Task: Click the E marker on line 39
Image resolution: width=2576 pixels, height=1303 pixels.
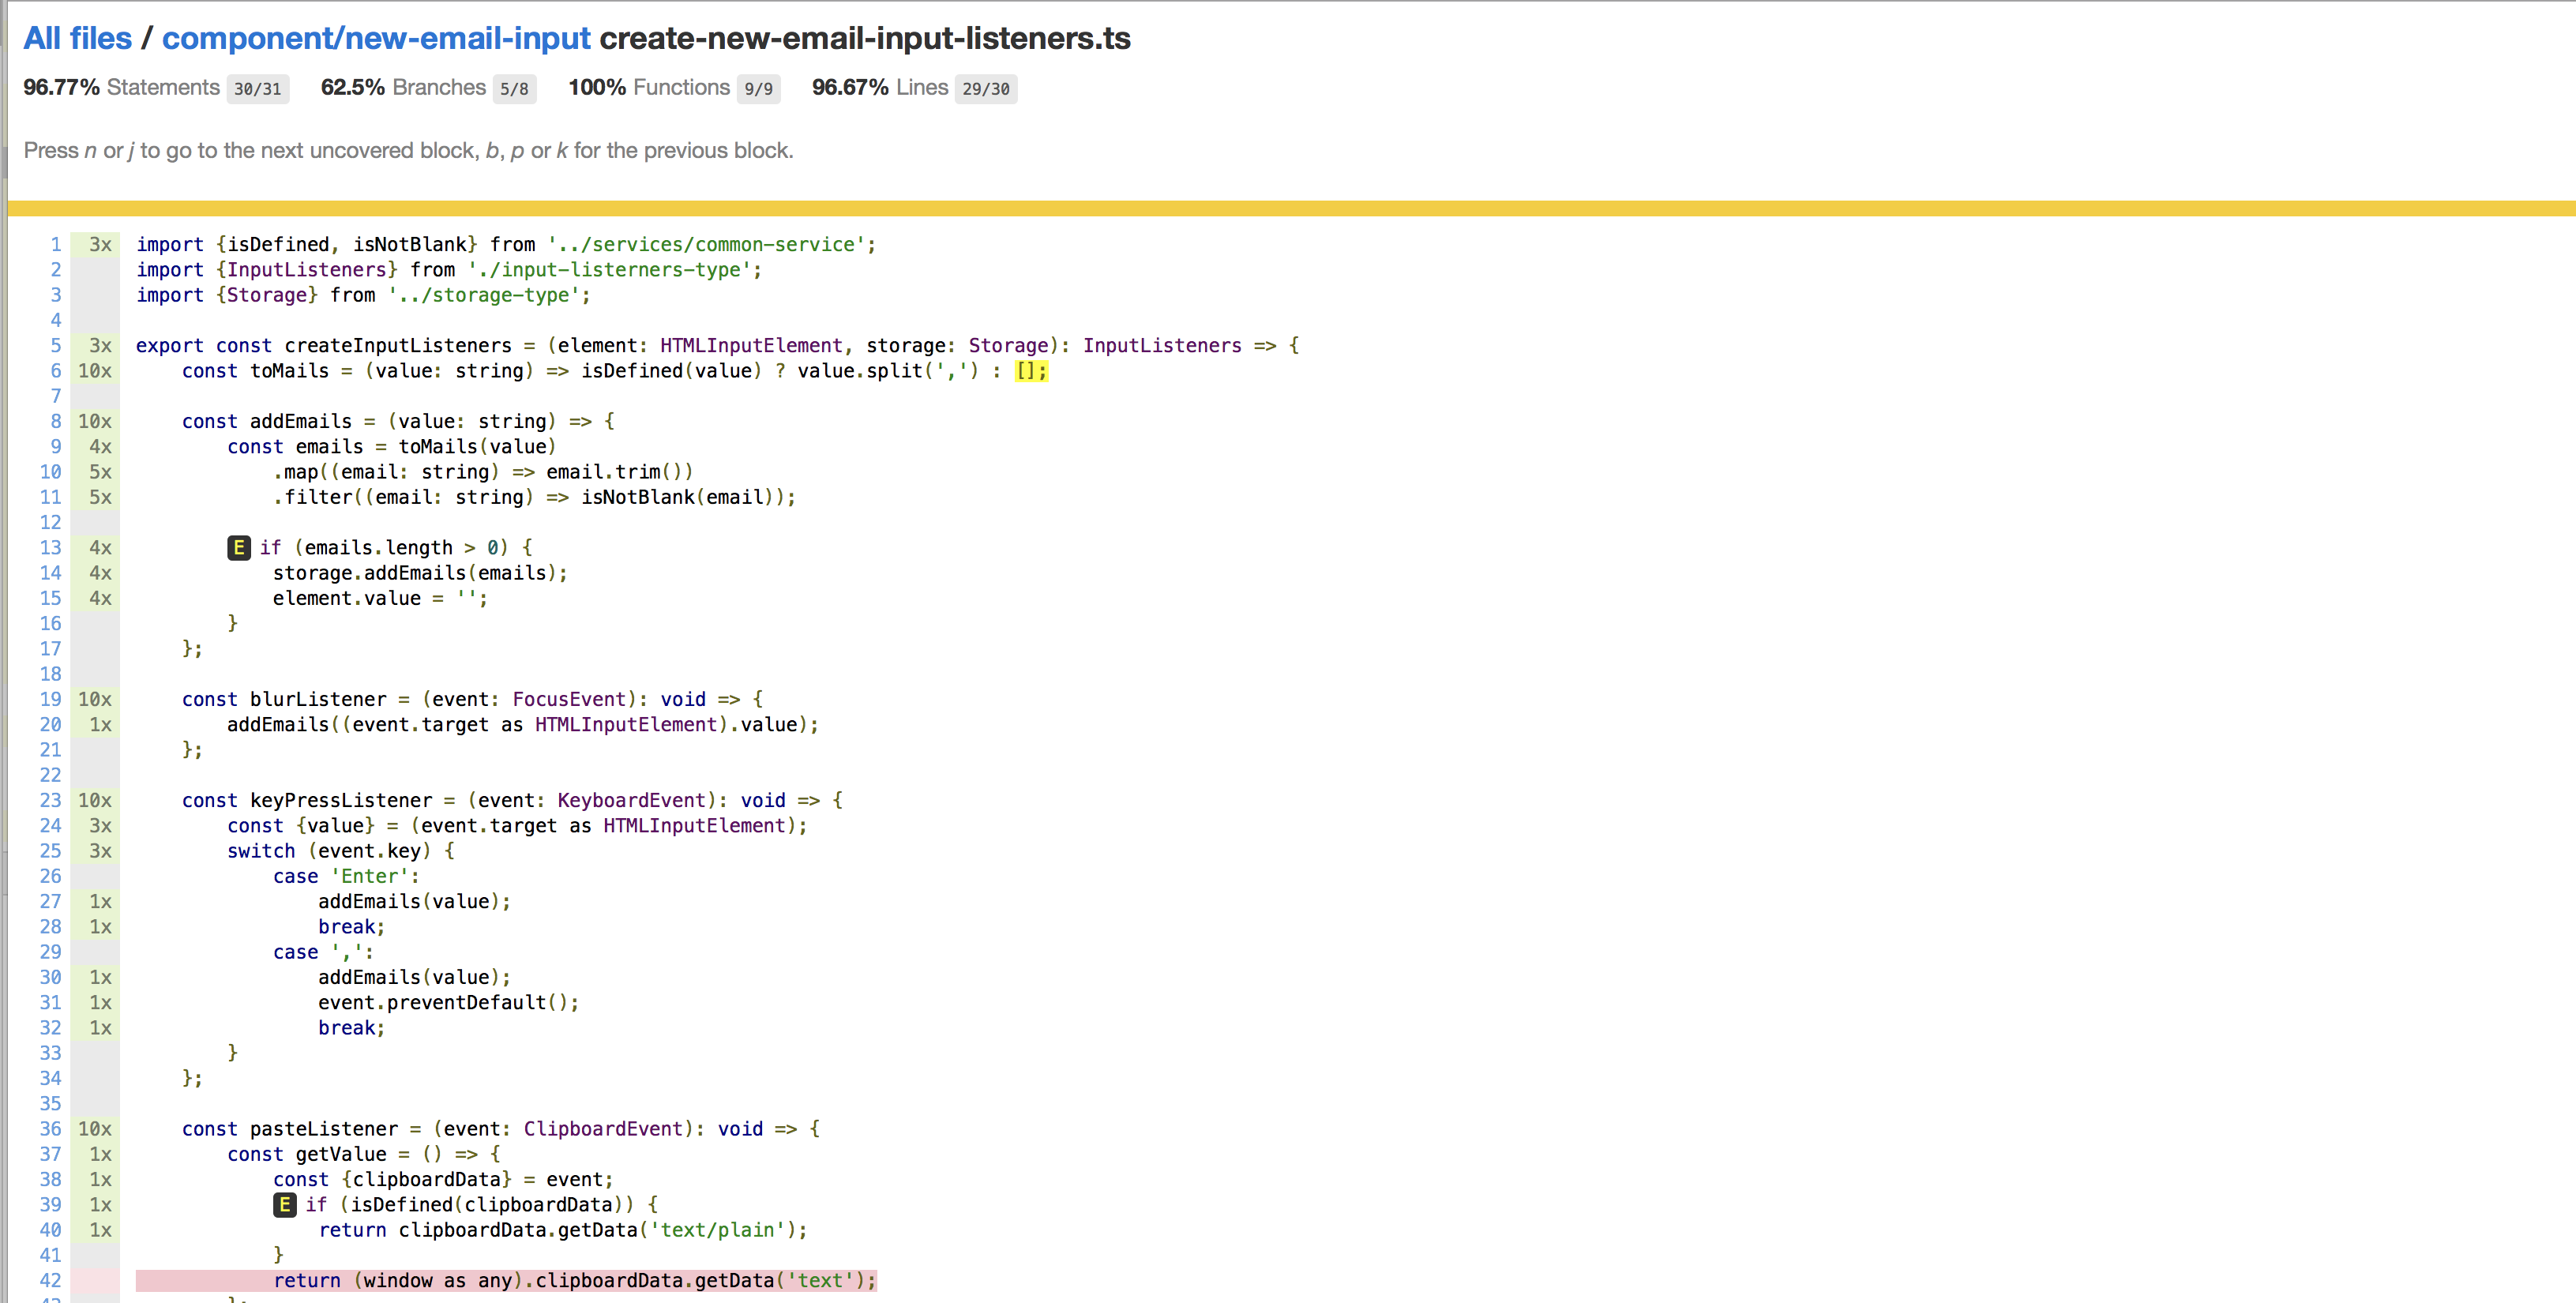Action: pos(285,1204)
